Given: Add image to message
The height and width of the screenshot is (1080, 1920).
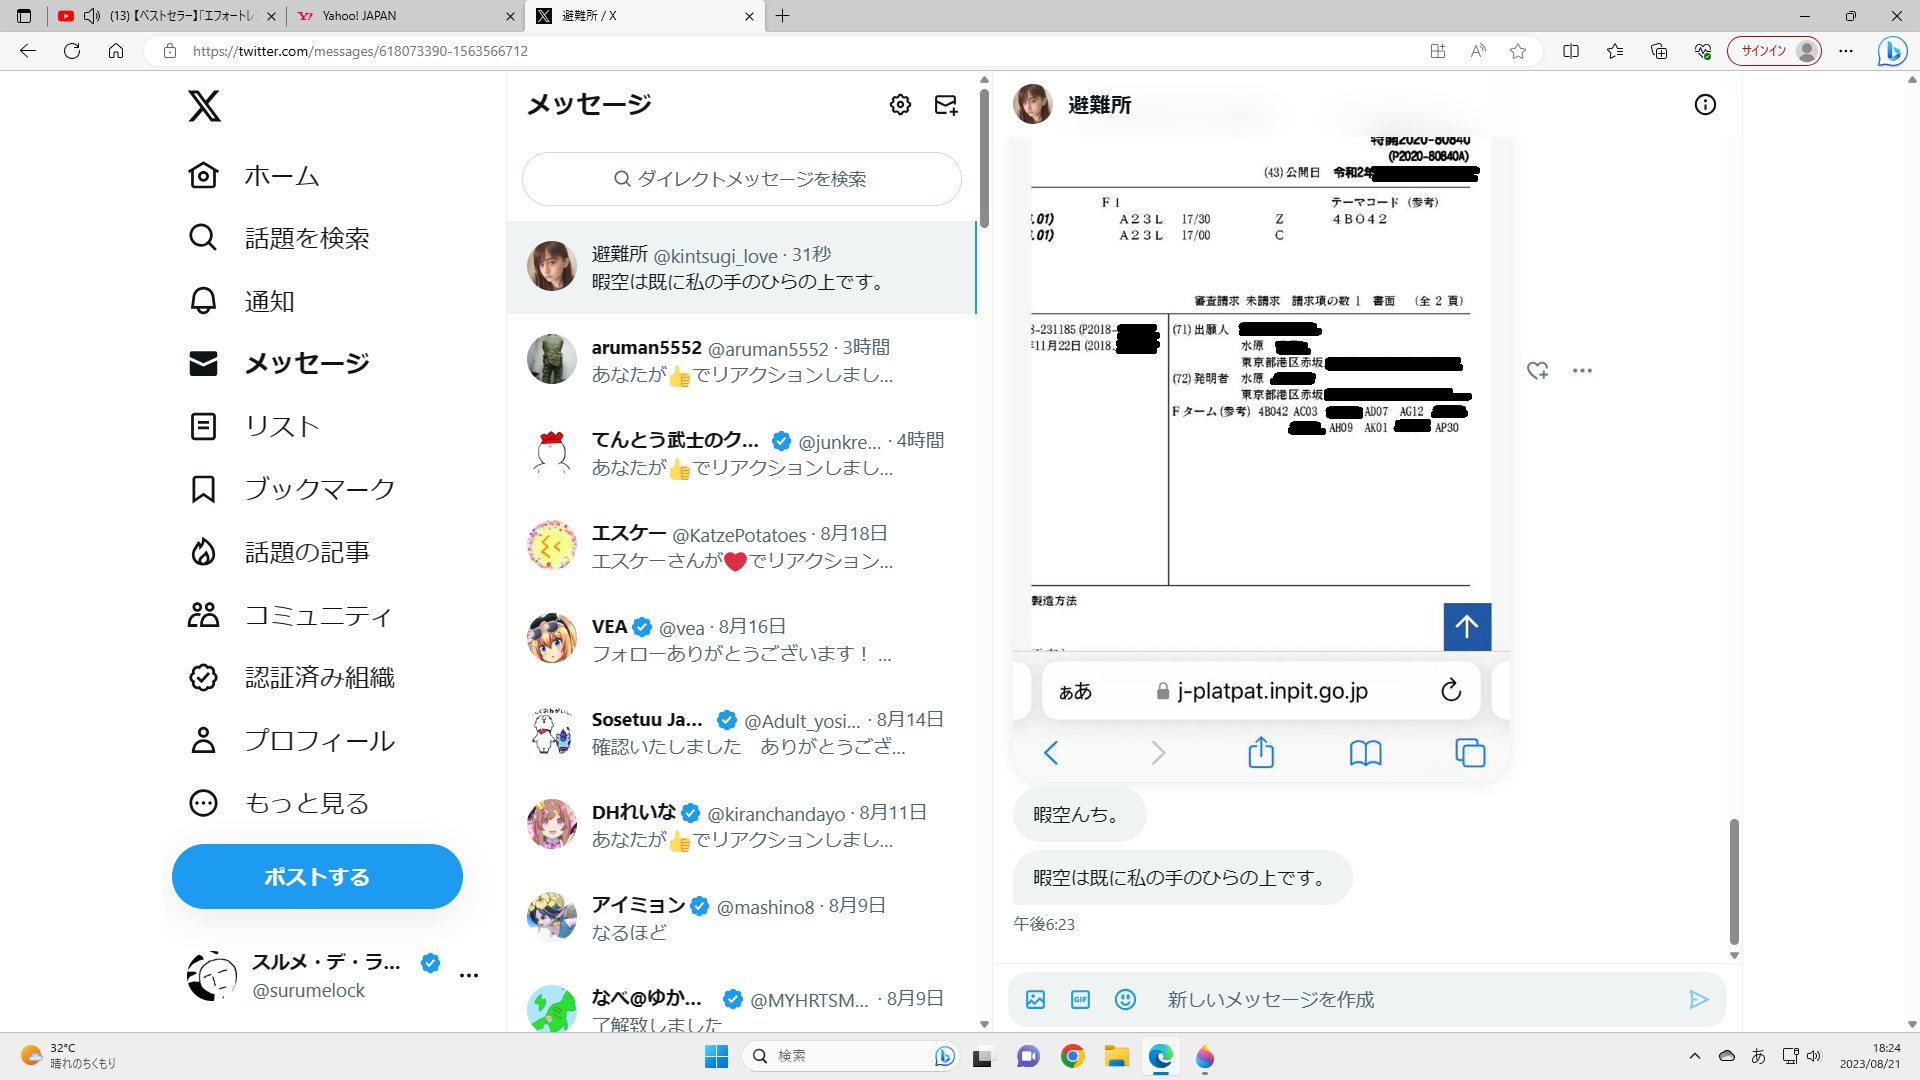Looking at the screenshot, I should [1035, 999].
